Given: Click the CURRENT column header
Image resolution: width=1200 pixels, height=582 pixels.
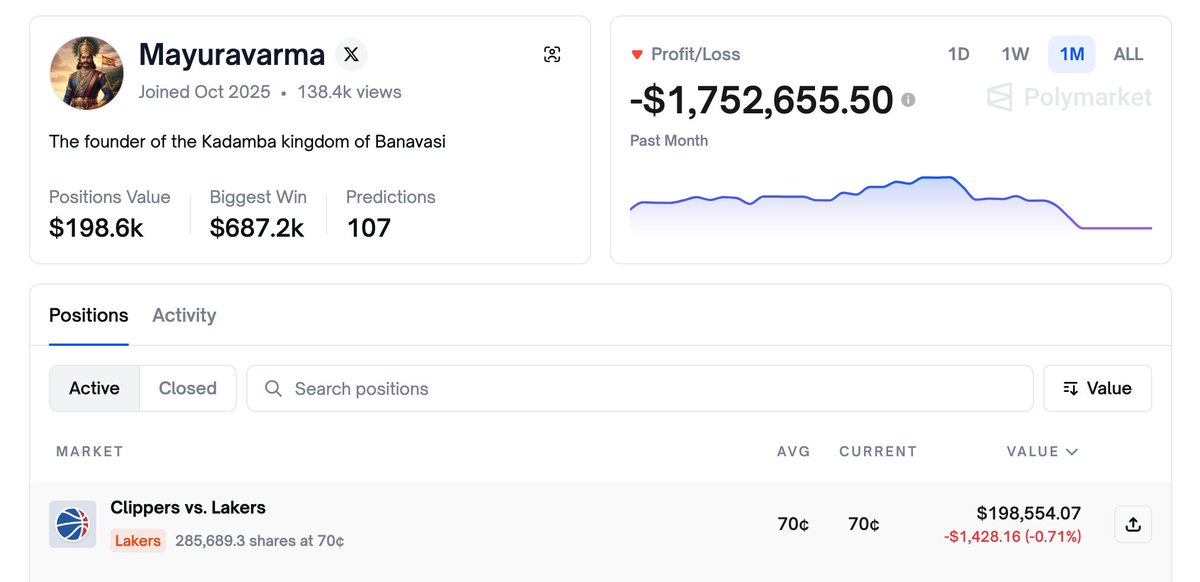Looking at the screenshot, I should coord(878,451).
